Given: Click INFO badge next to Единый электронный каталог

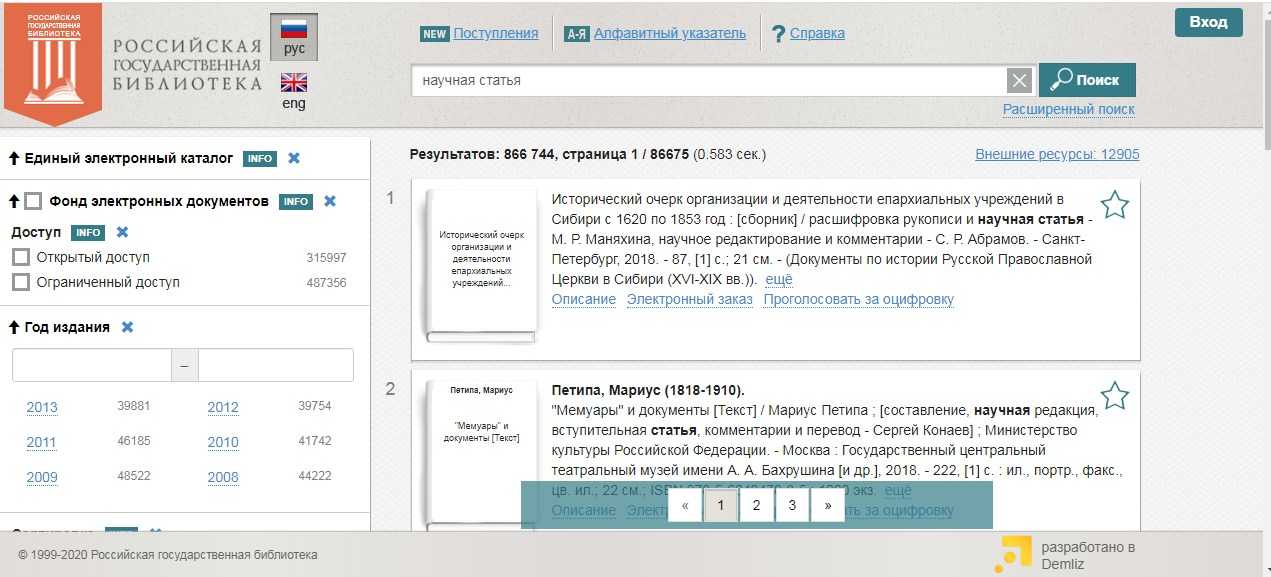Looking at the screenshot, I should pos(260,158).
